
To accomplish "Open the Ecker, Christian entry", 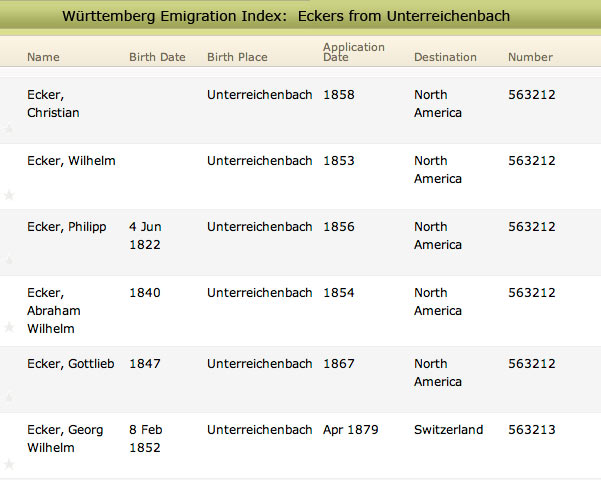I will [x=53, y=104].
